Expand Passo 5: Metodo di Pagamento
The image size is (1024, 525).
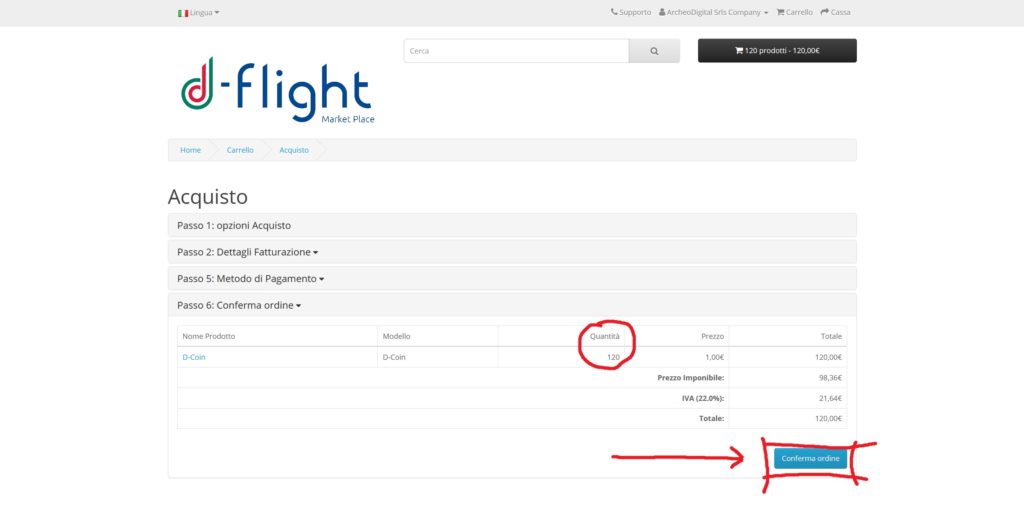(250, 279)
